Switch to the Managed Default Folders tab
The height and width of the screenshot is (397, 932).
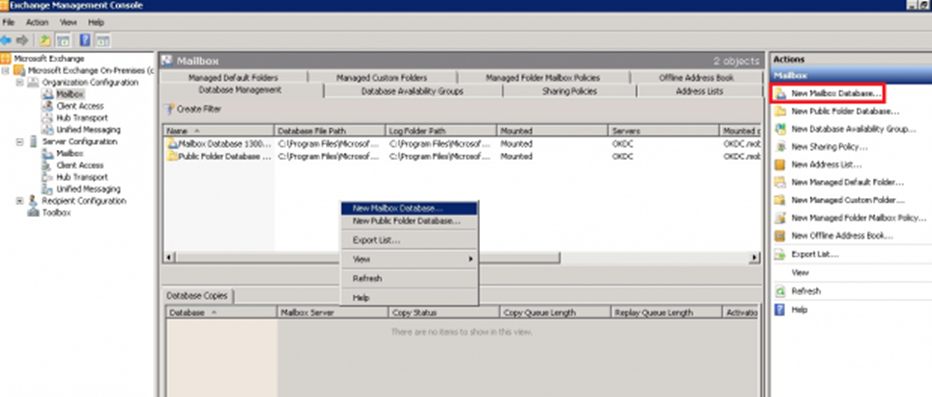pyautogui.click(x=233, y=77)
